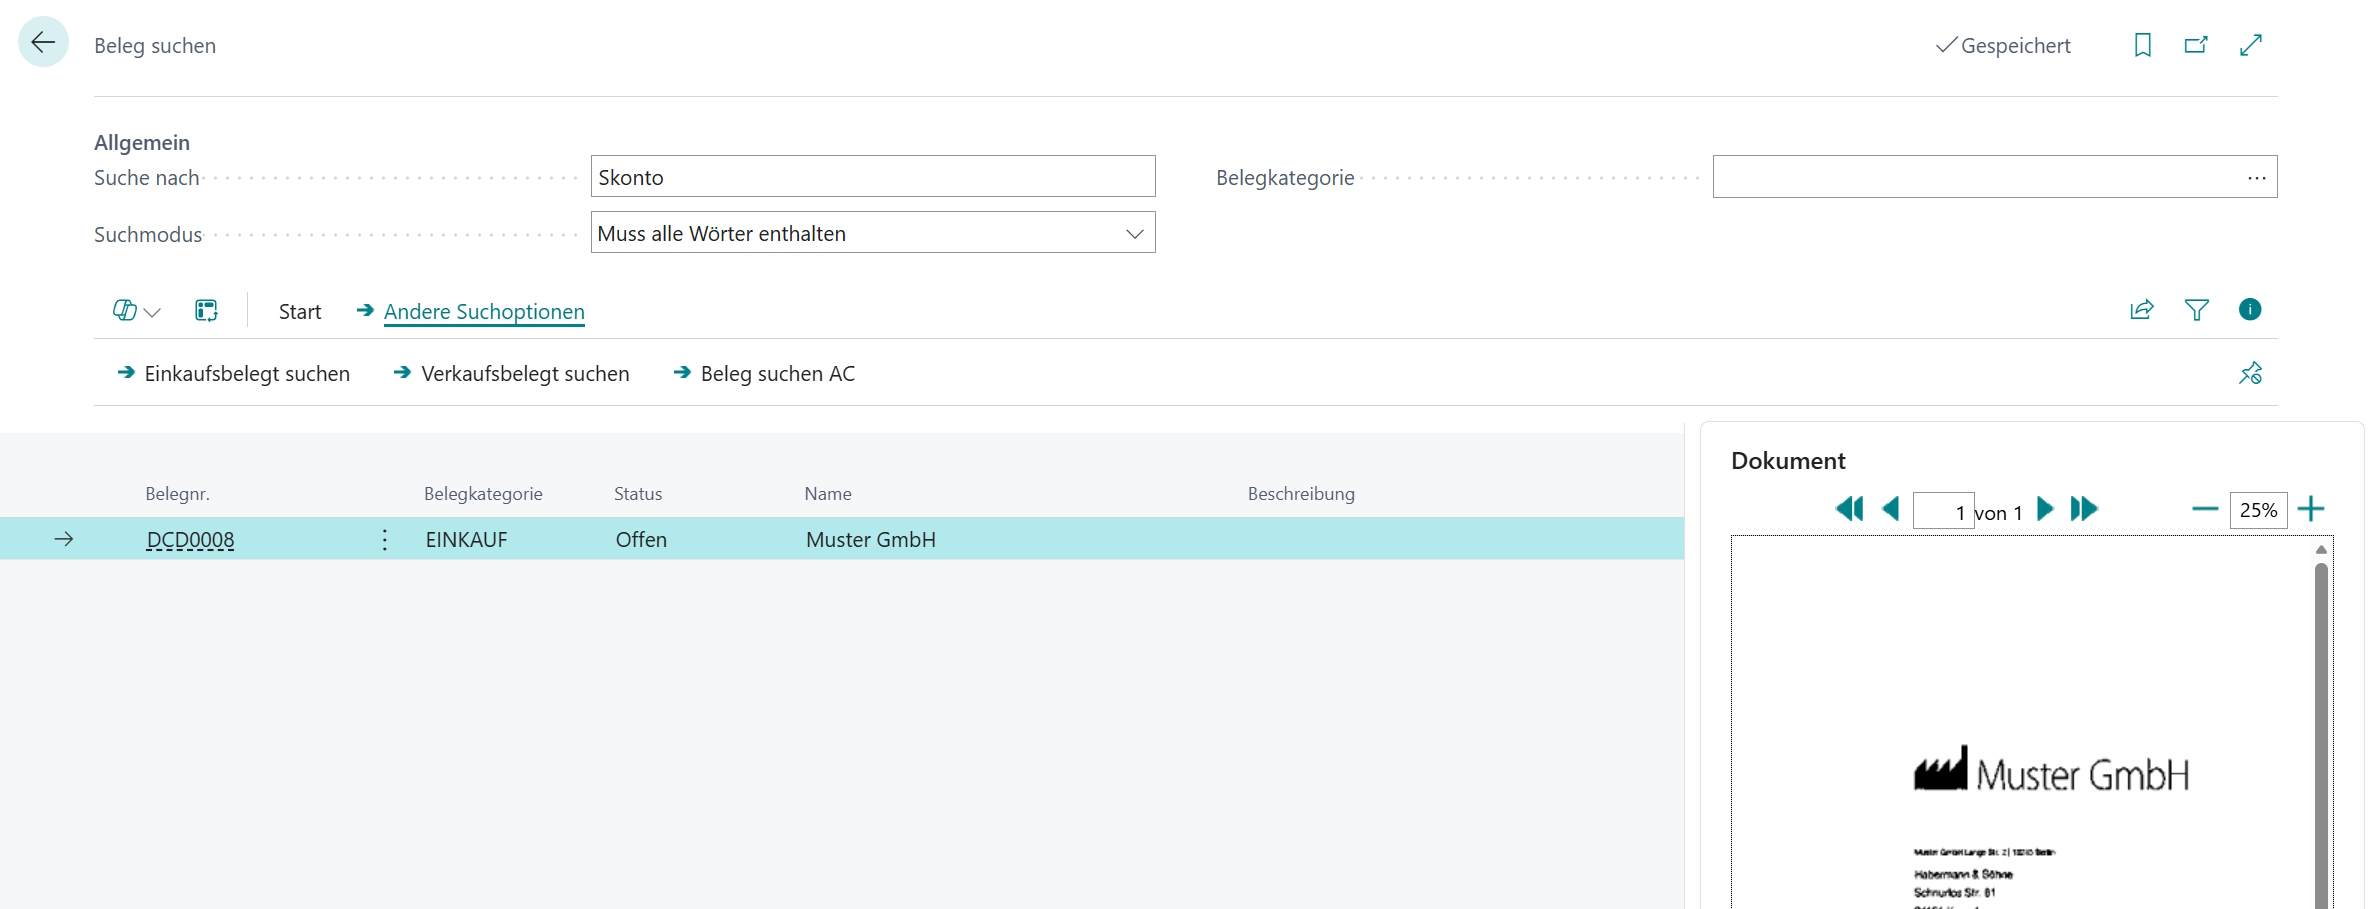Open the filter pane icon
2374x909 pixels.
[2196, 310]
